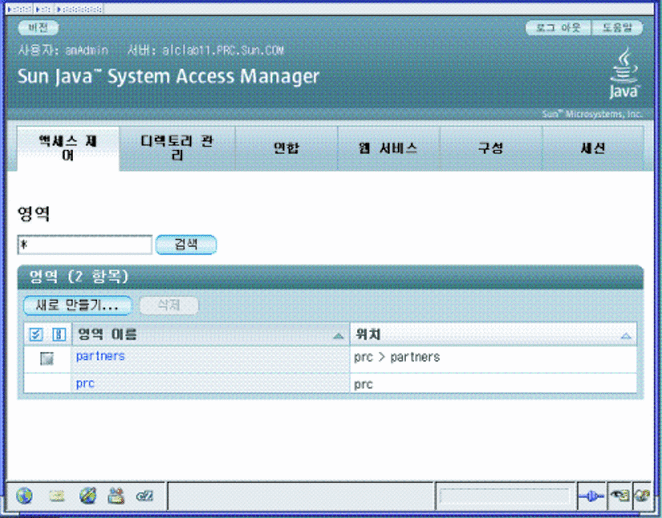Click the status bar progress area

[x=504, y=496]
